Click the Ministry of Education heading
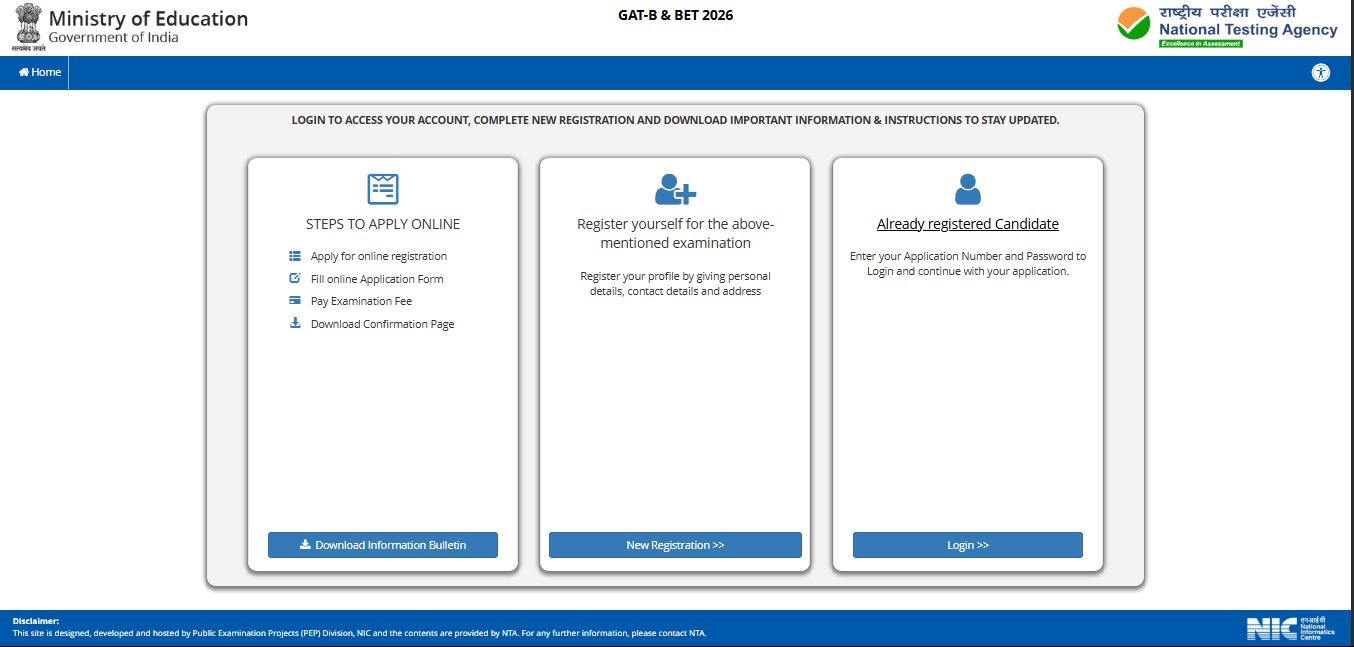The height and width of the screenshot is (647, 1354). pos(148,19)
